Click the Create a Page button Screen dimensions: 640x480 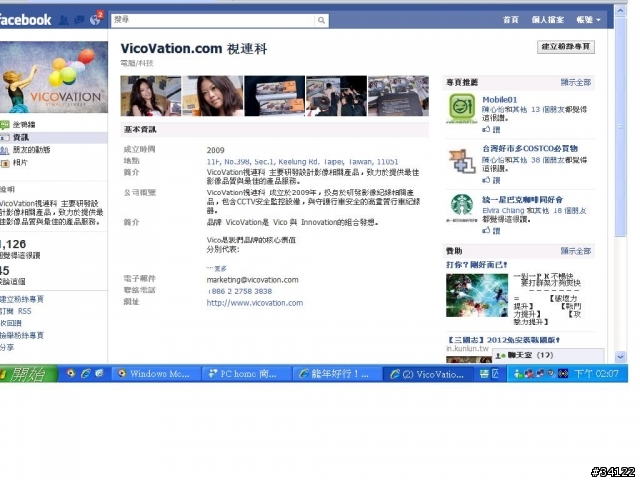pyautogui.click(x=566, y=47)
